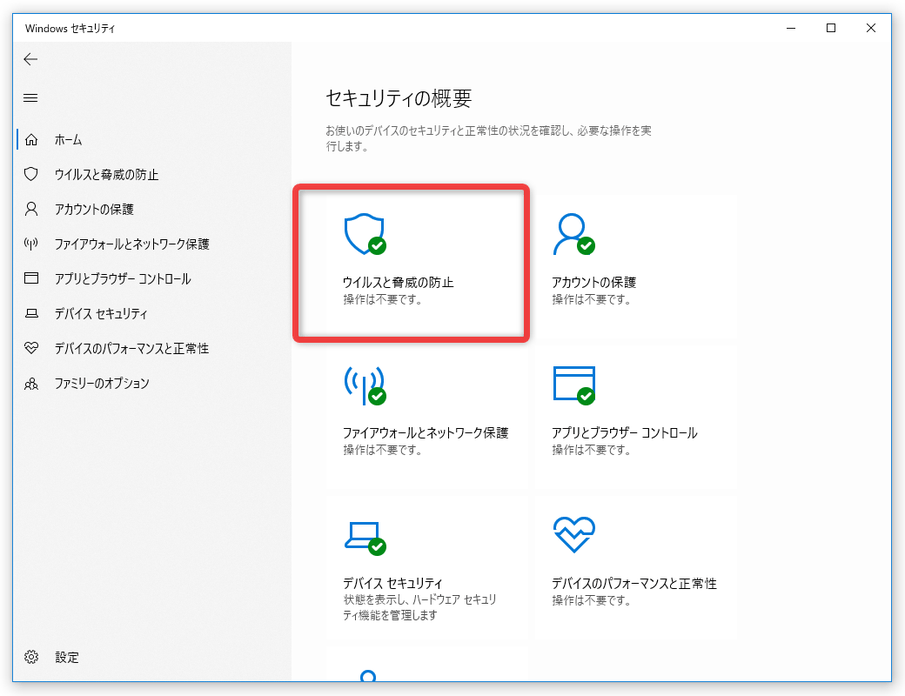This screenshot has height=696, width=905.
Task: Open the アカウントの保護 tile title
Action: (x=594, y=282)
